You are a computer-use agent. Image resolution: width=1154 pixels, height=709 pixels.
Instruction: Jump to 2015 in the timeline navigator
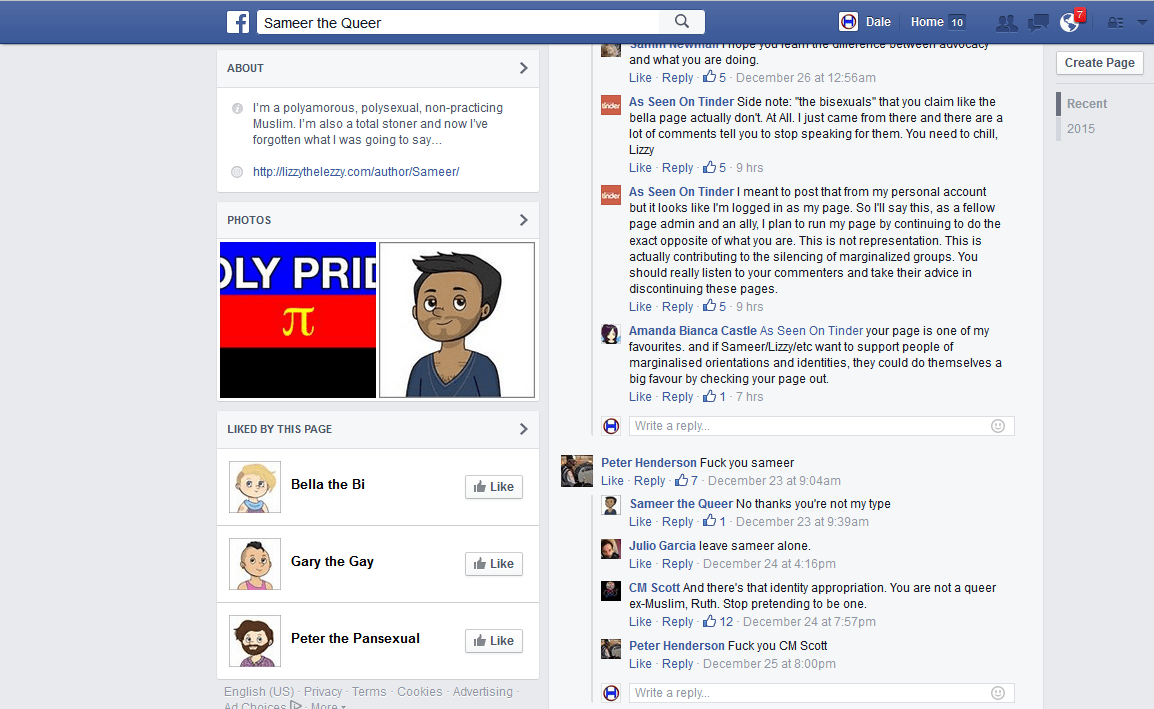pyautogui.click(x=1080, y=129)
